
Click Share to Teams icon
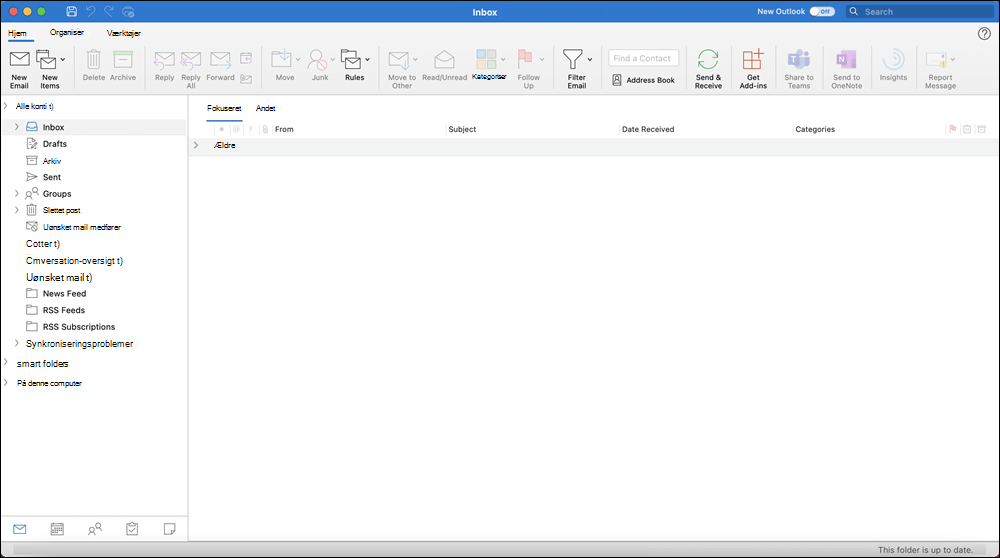(x=798, y=59)
